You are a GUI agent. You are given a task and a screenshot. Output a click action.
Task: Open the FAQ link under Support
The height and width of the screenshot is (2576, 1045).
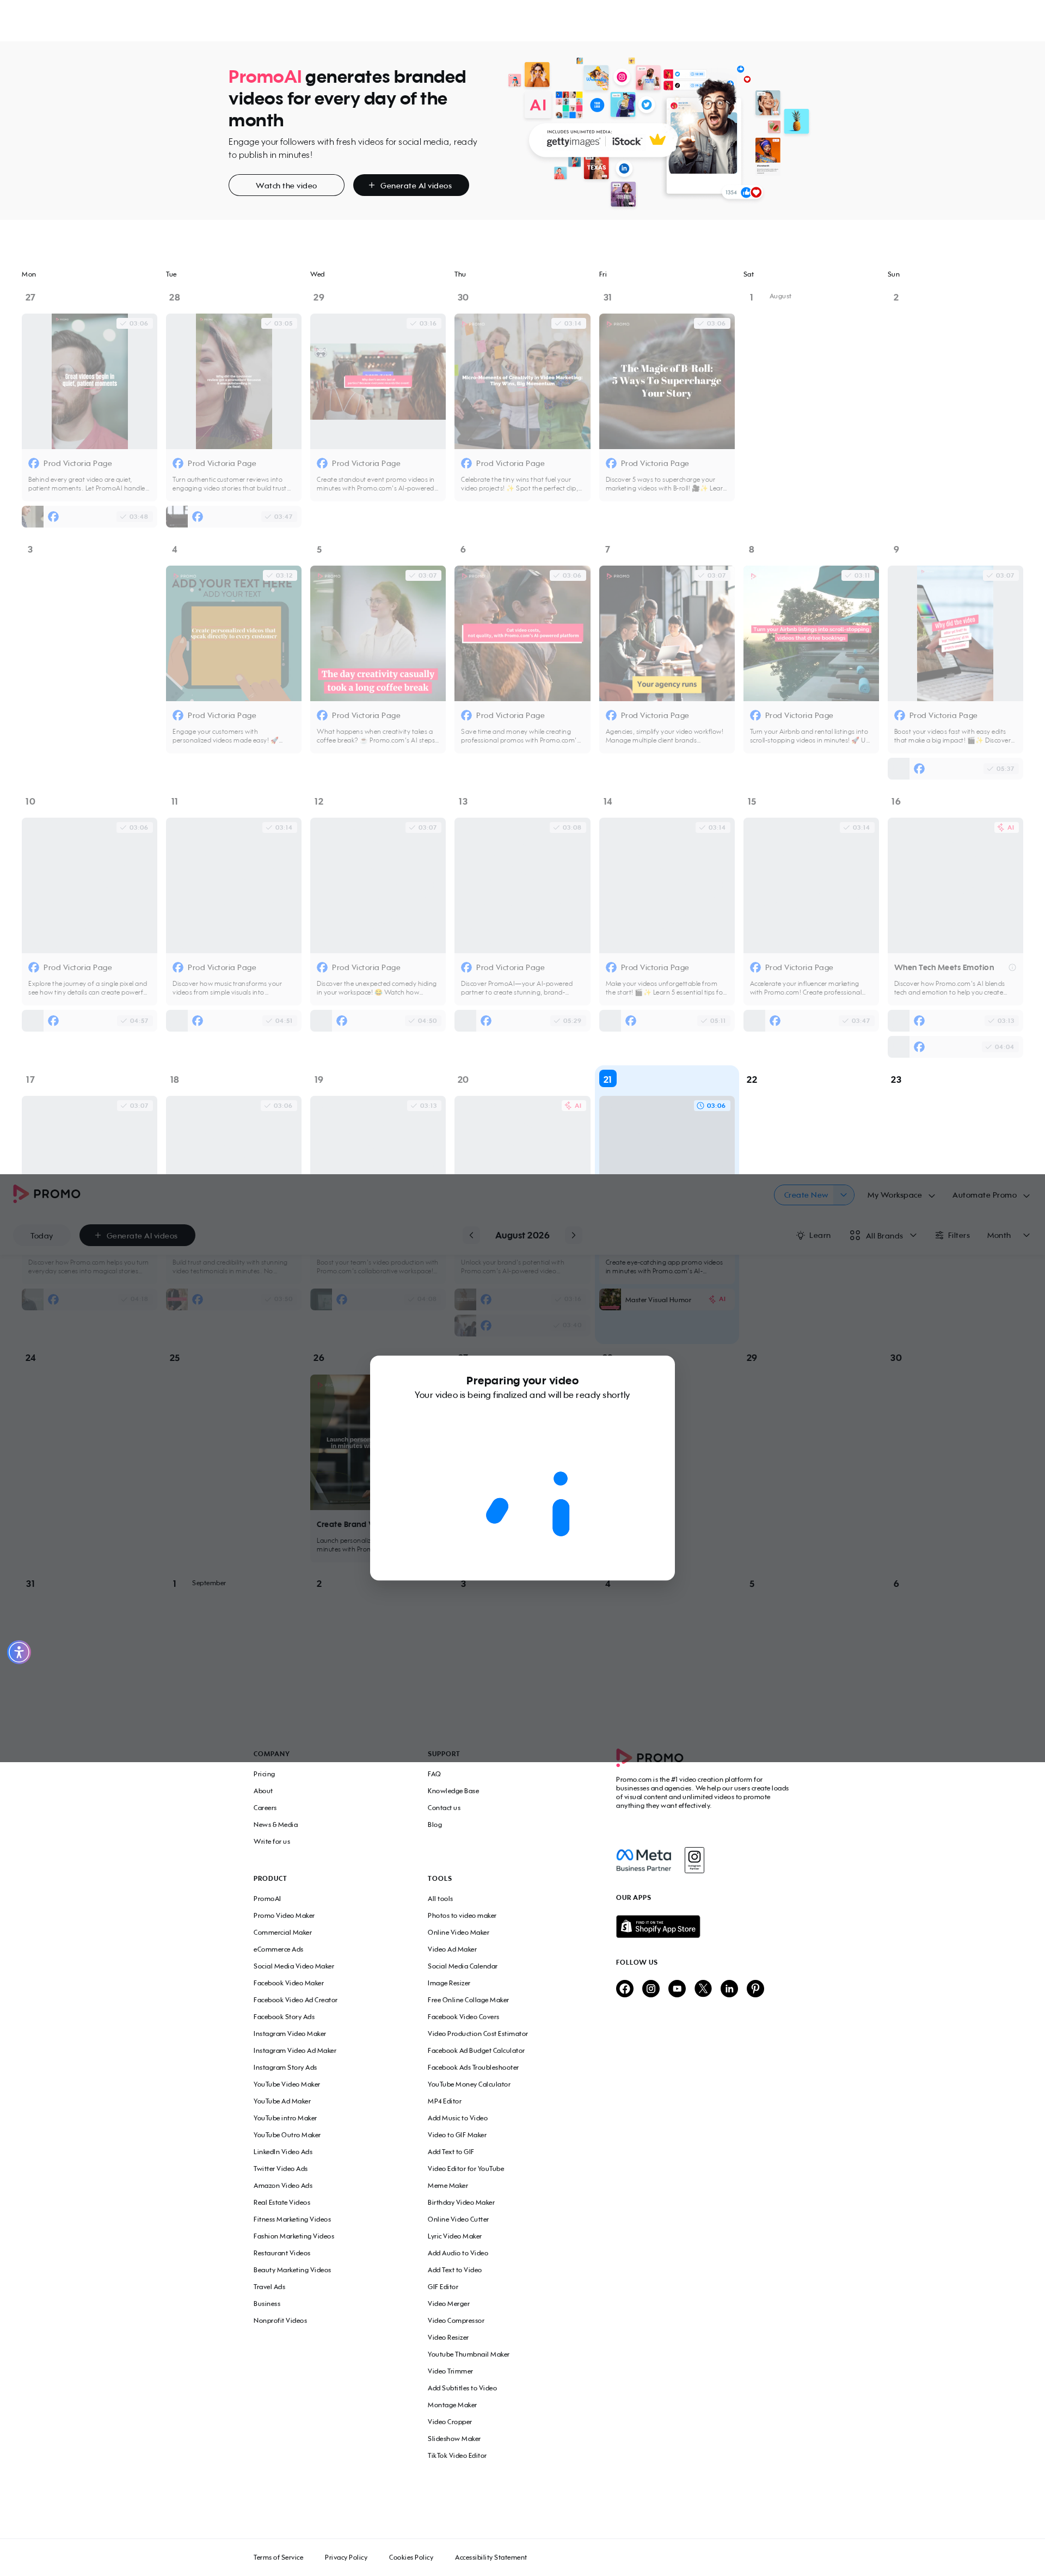(434, 1774)
